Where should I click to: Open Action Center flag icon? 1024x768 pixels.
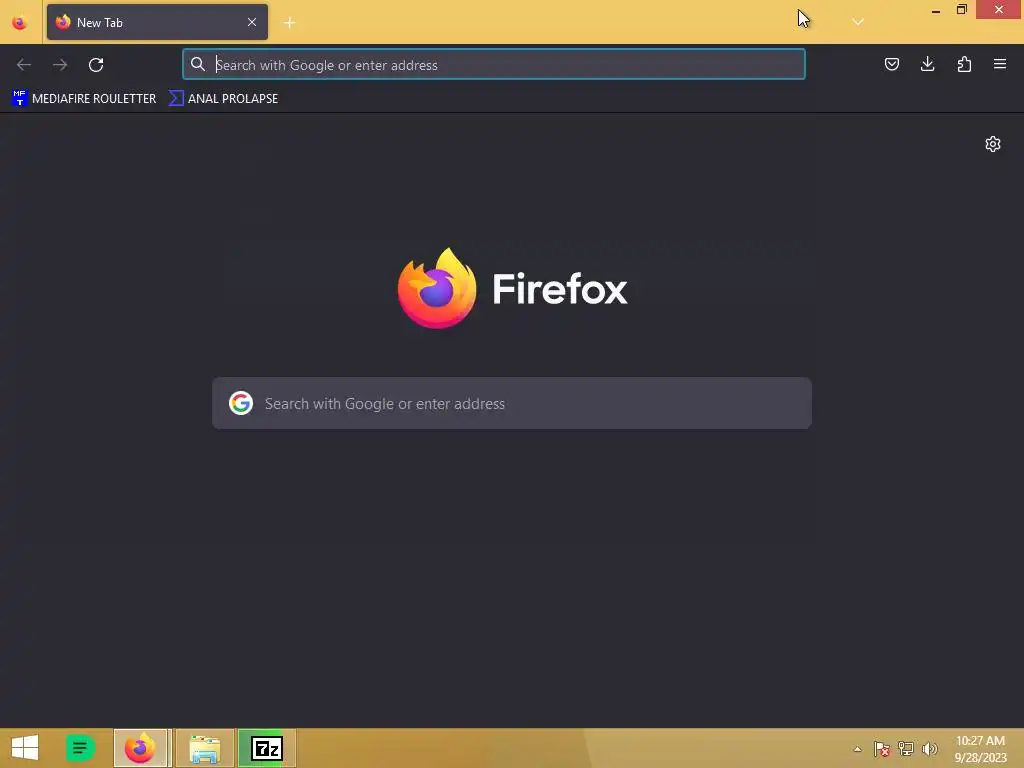point(881,748)
